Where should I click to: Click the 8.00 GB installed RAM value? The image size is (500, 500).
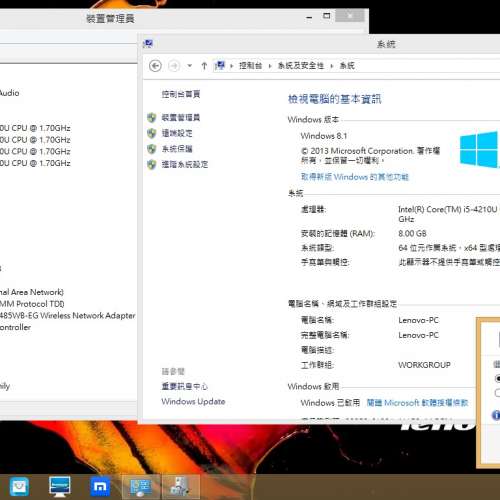tap(412, 233)
